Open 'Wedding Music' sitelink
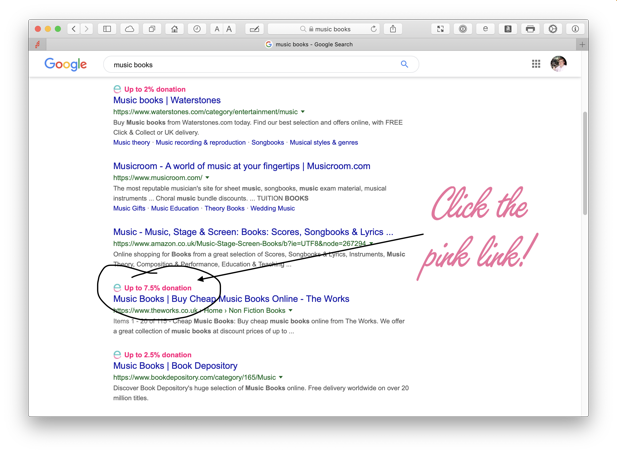The image size is (617, 454). tap(272, 209)
